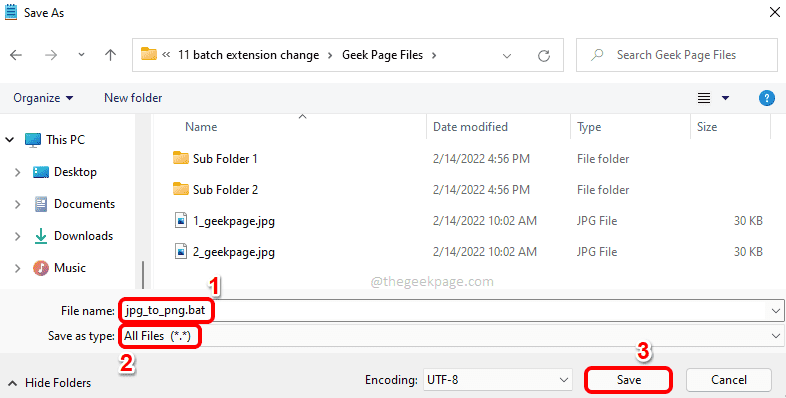Click the Notepad icon in title bar
This screenshot has width=786, height=398.
point(11,12)
